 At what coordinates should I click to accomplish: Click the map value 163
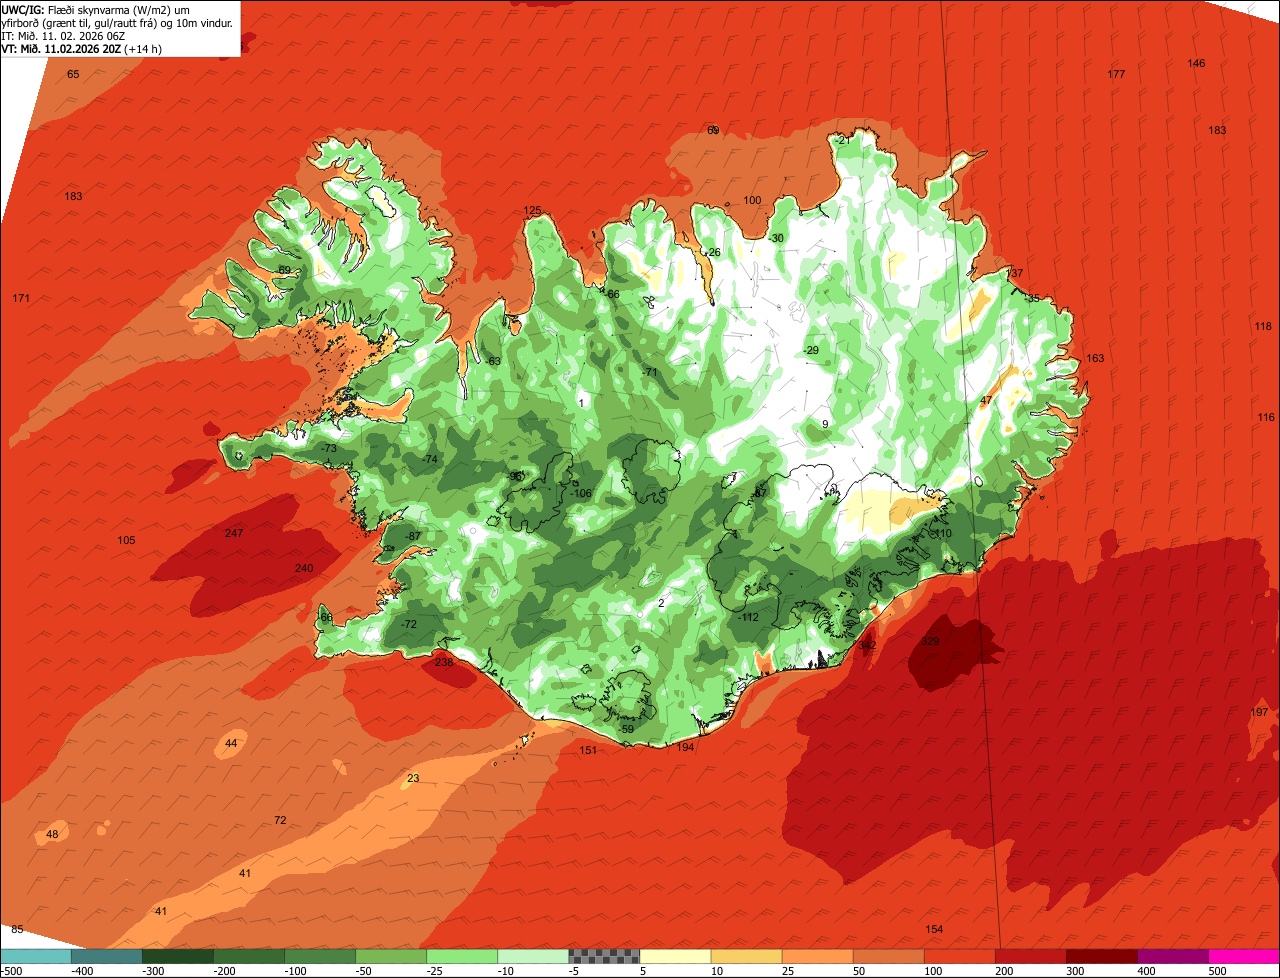(1095, 358)
